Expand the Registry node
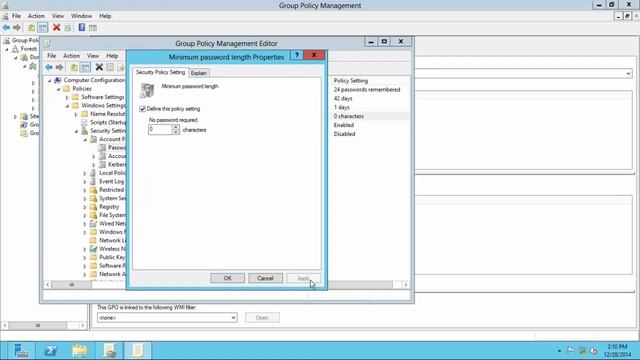The width and height of the screenshot is (640, 360). [x=85, y=207]
